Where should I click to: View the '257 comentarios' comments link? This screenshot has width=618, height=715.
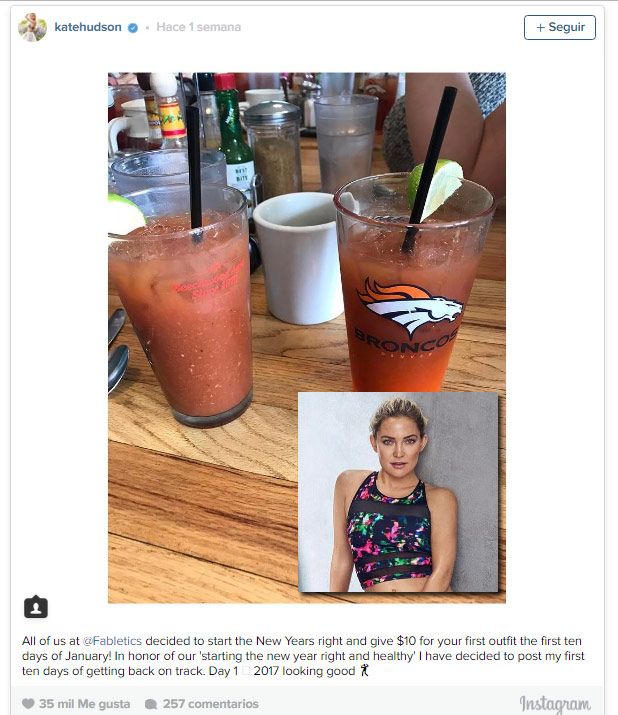[x=211, y=704]
